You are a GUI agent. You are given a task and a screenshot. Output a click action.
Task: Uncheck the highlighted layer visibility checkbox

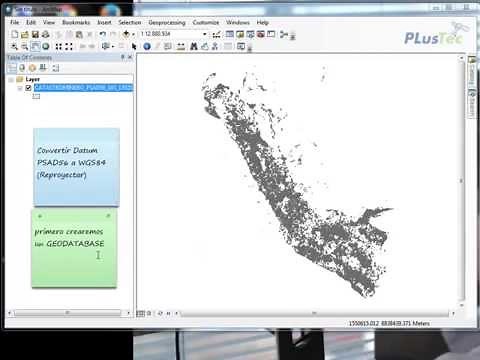click(28, 88)
